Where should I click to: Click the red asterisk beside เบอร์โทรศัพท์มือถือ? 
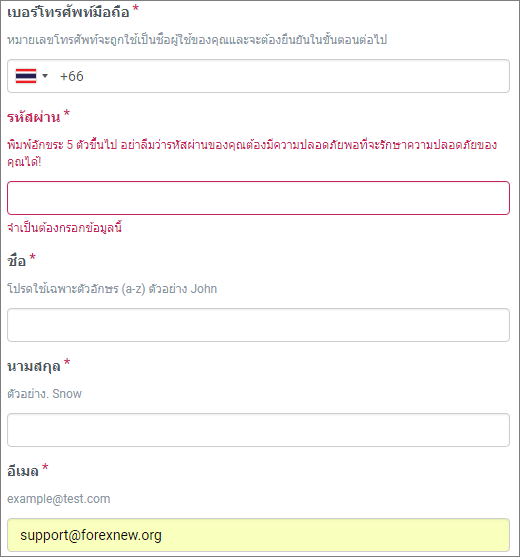pyautogui.click(x=135, y=9)
